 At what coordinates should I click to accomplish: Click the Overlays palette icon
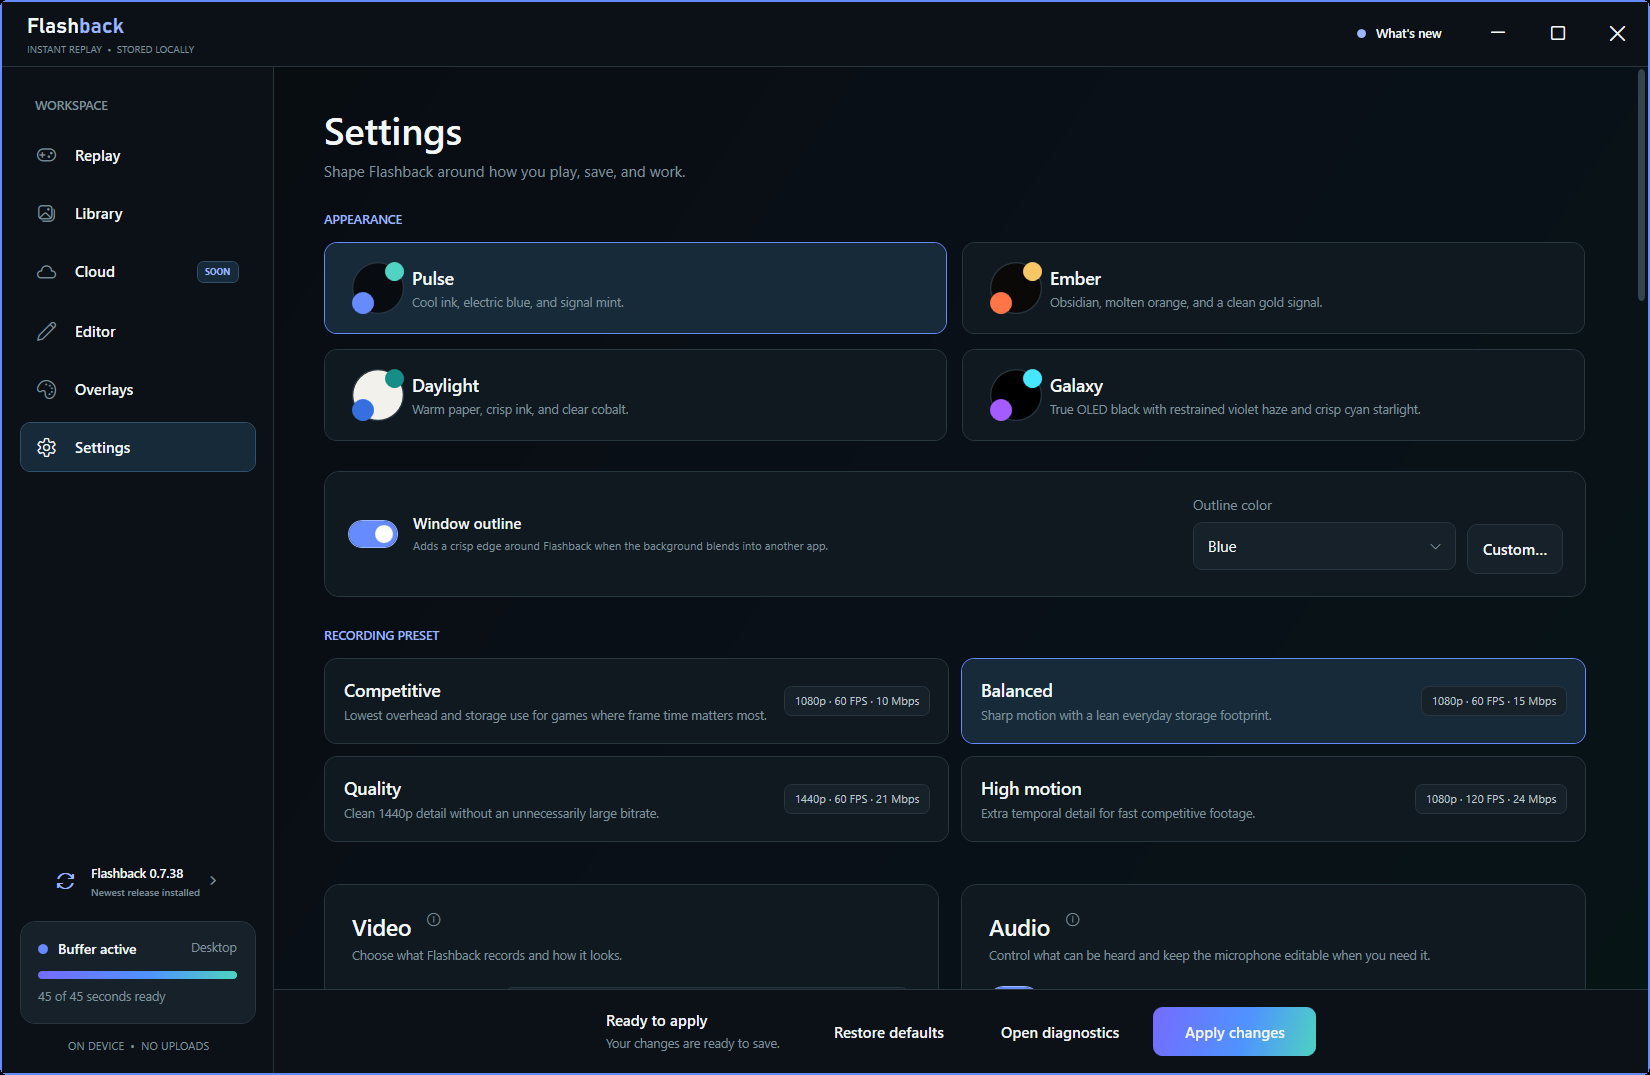[x=47, y=389]
